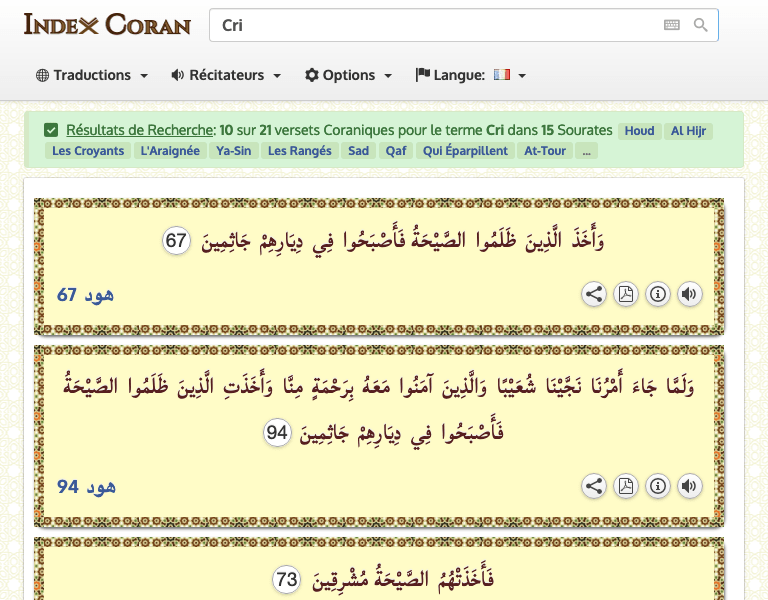This screenshot has width=768, height=600.
Task: Play audio recitation of Houd 94
Action: 689,486
